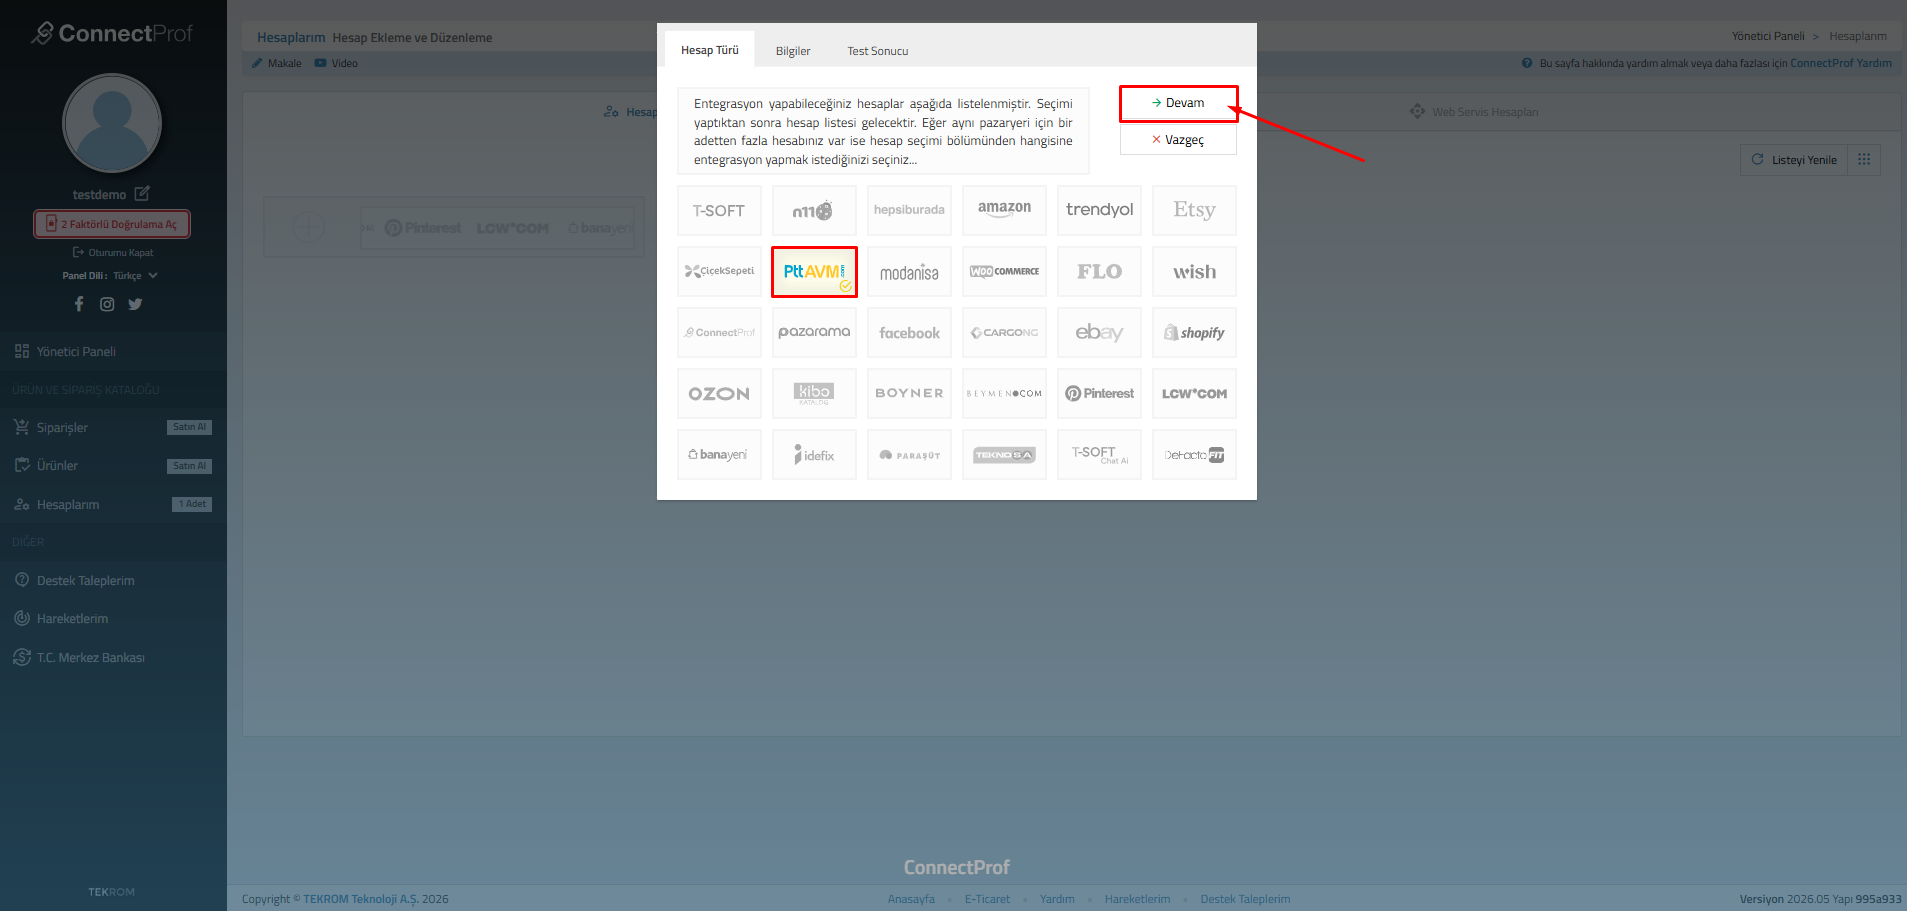Image resolution: width=1907 pixels, height=911 pixels.
Task: Select the BEYMEN.COM marketplace tile
Action: coord(1004,394)
